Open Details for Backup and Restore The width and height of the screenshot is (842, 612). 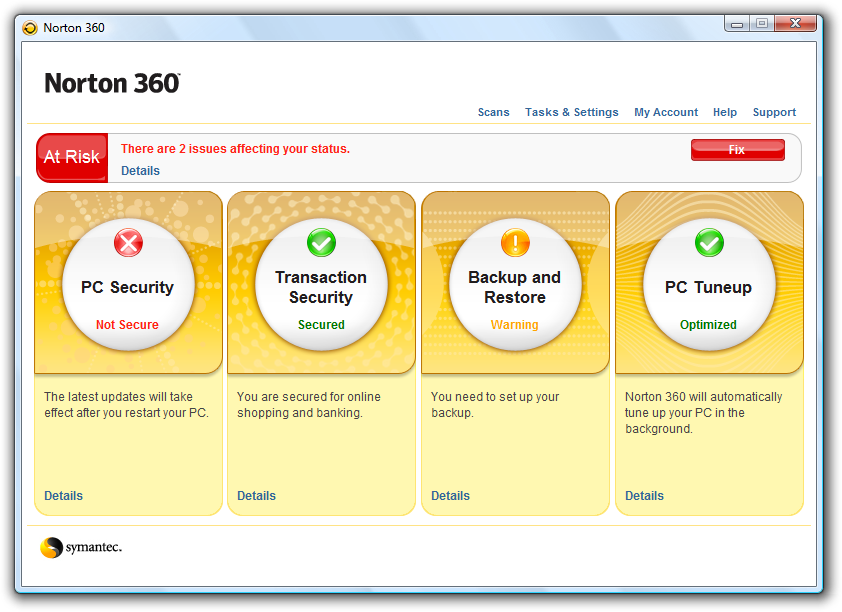[450, 496]
